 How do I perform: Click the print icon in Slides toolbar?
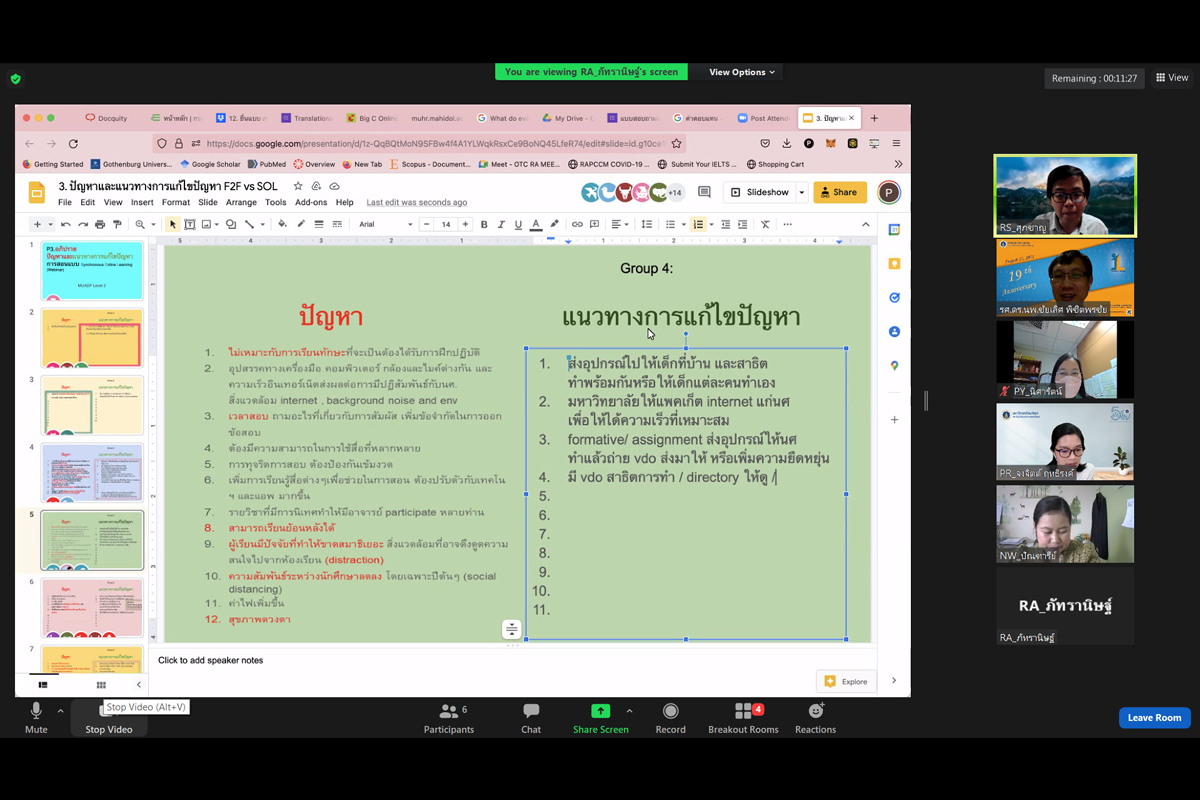pyautogui.click(x=100, y=225)
